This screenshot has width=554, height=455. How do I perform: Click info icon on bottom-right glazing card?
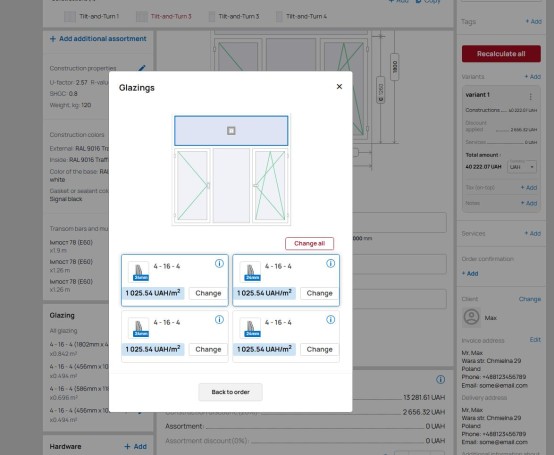pyautogui.click(x=331, y=320)
